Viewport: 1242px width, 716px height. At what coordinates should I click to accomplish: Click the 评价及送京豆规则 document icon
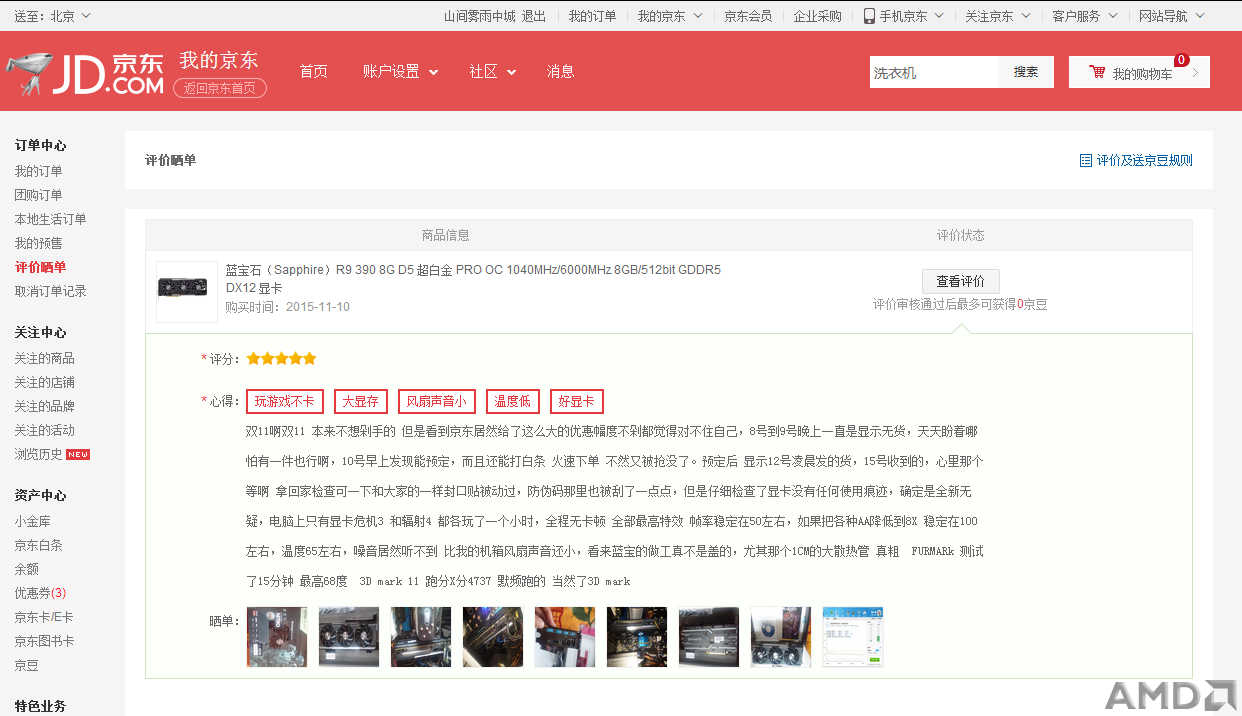[1086, 160]
